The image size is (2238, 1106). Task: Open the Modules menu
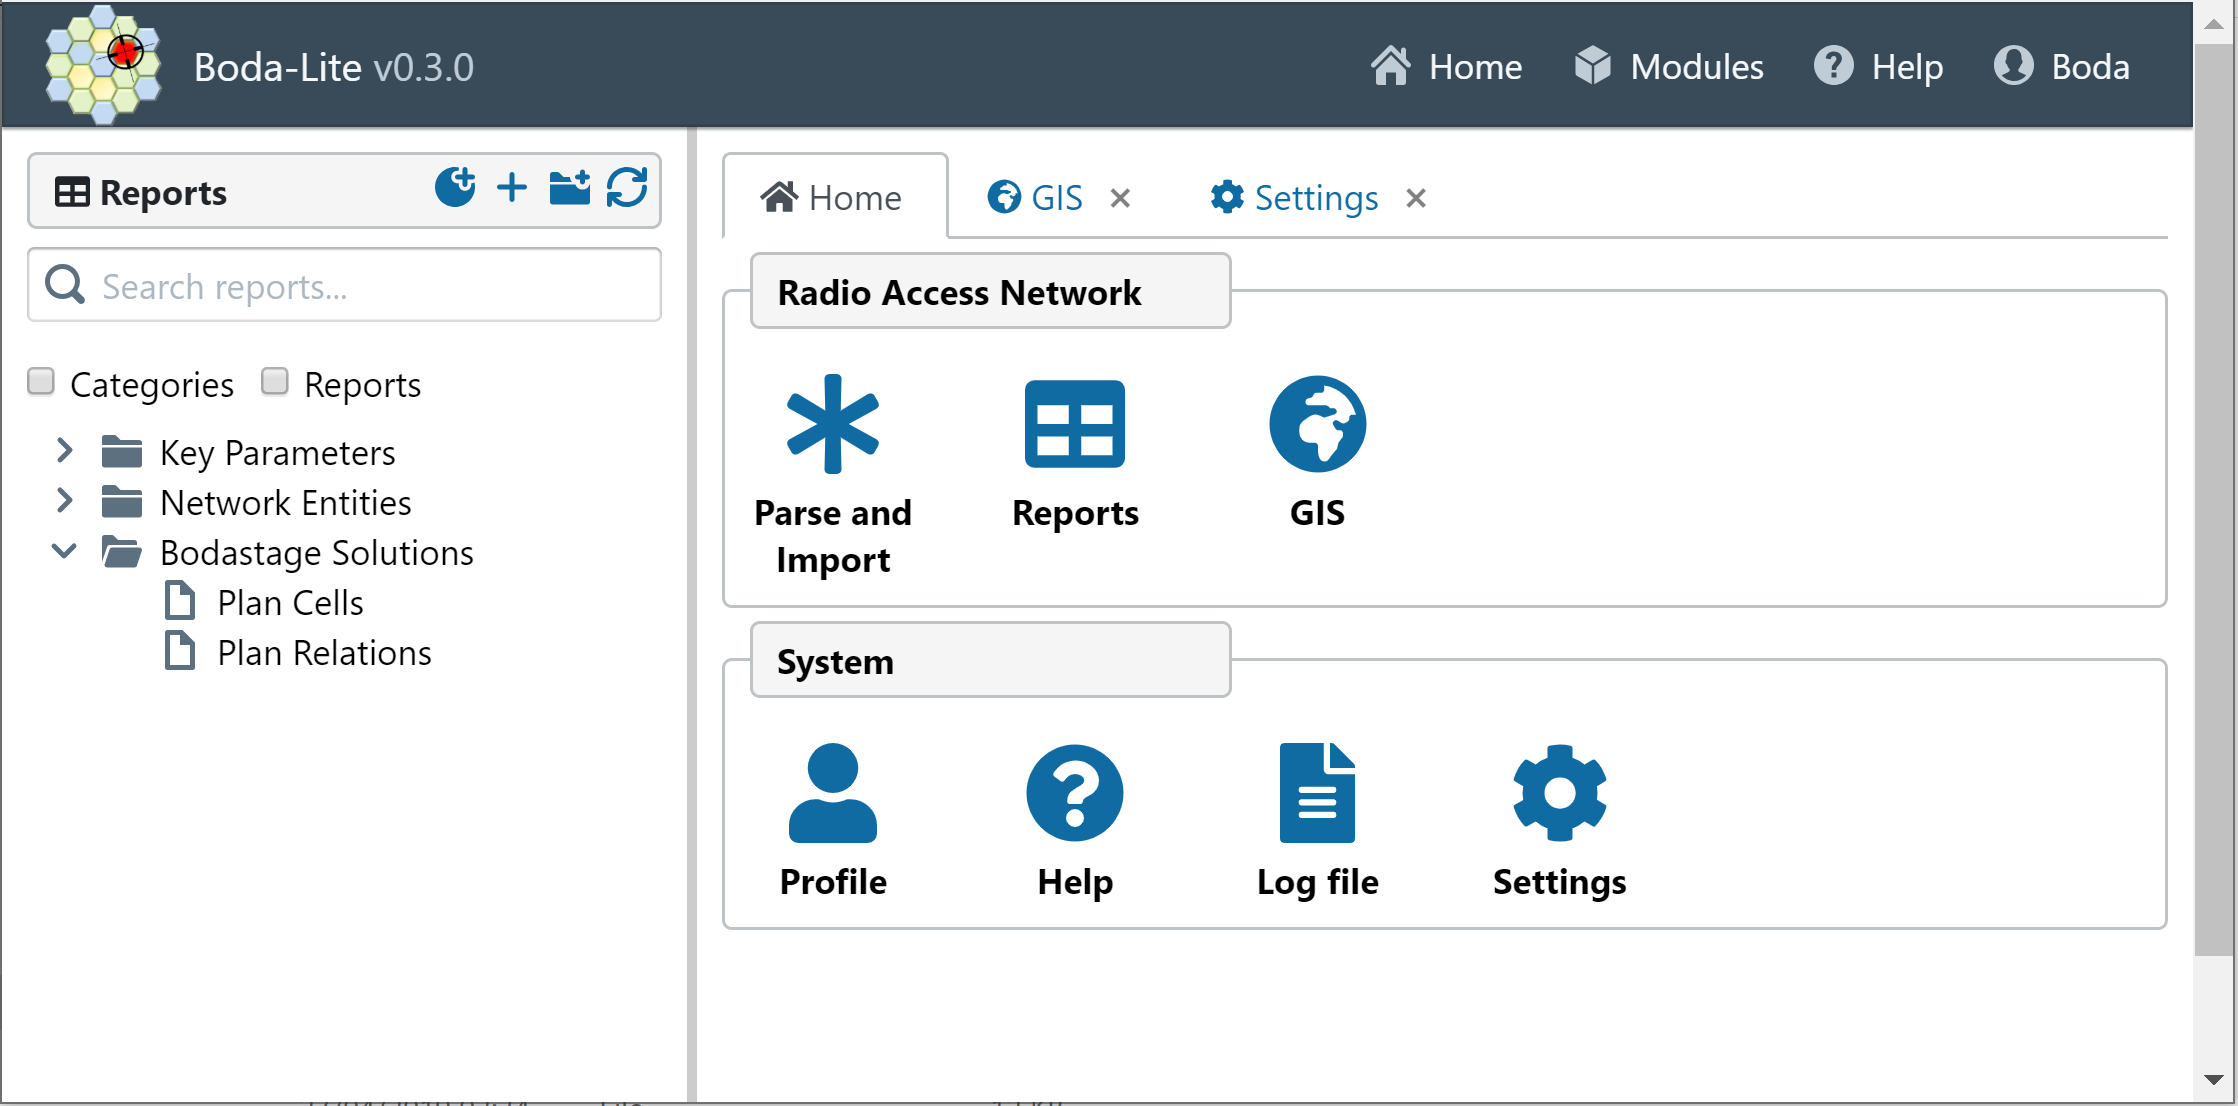[1668, 66]
